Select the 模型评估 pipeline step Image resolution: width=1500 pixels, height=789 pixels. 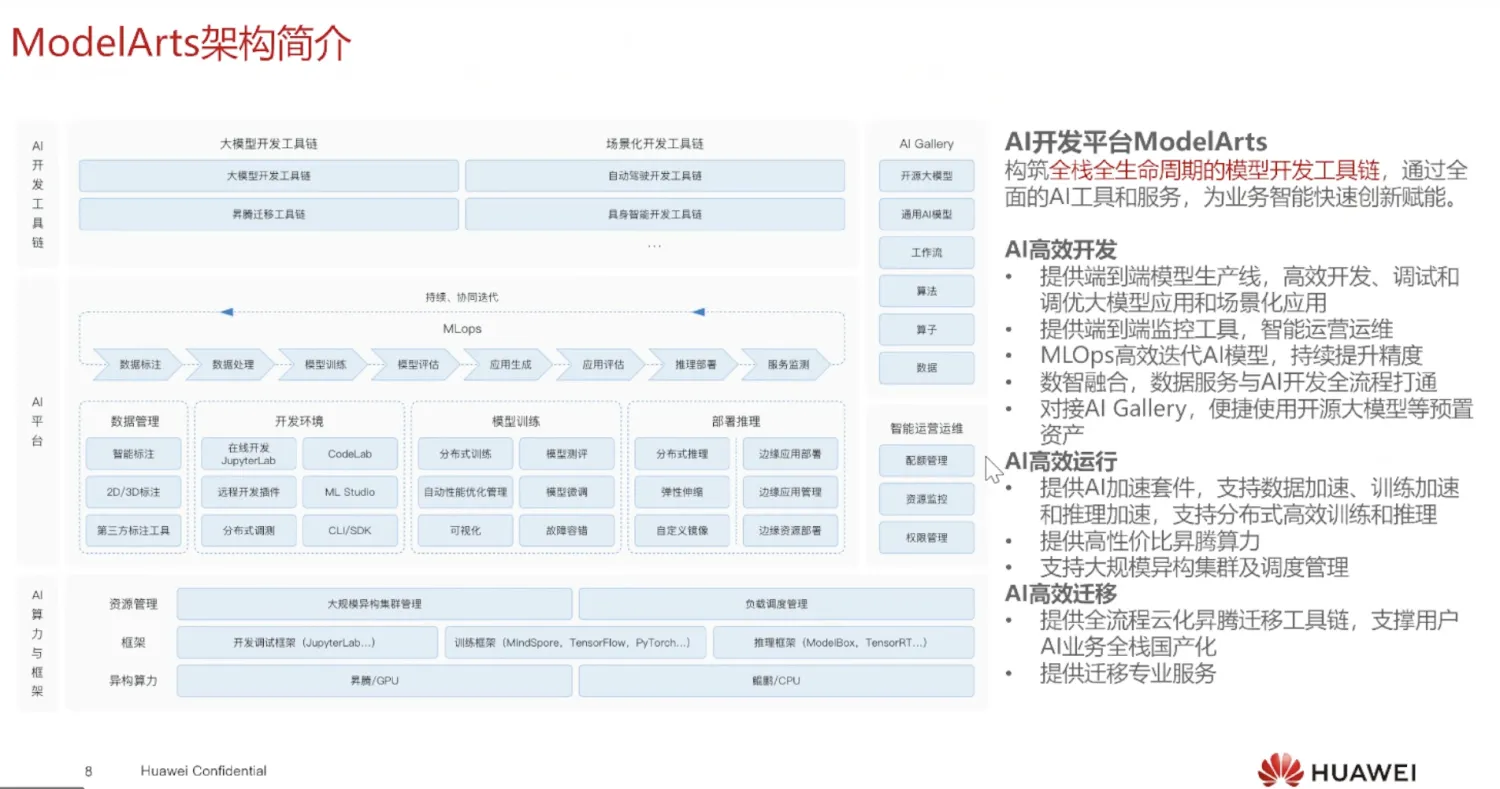[418, 365]
